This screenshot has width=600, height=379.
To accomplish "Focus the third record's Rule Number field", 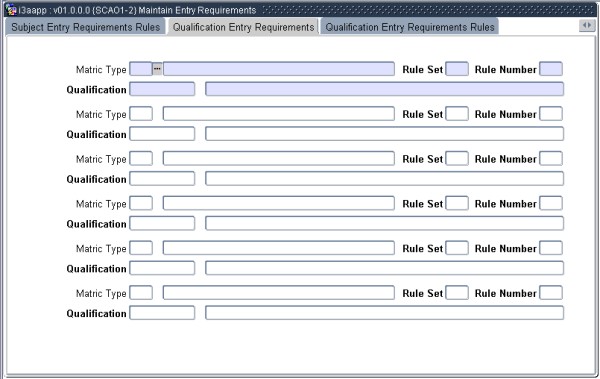I will [551, 159].
